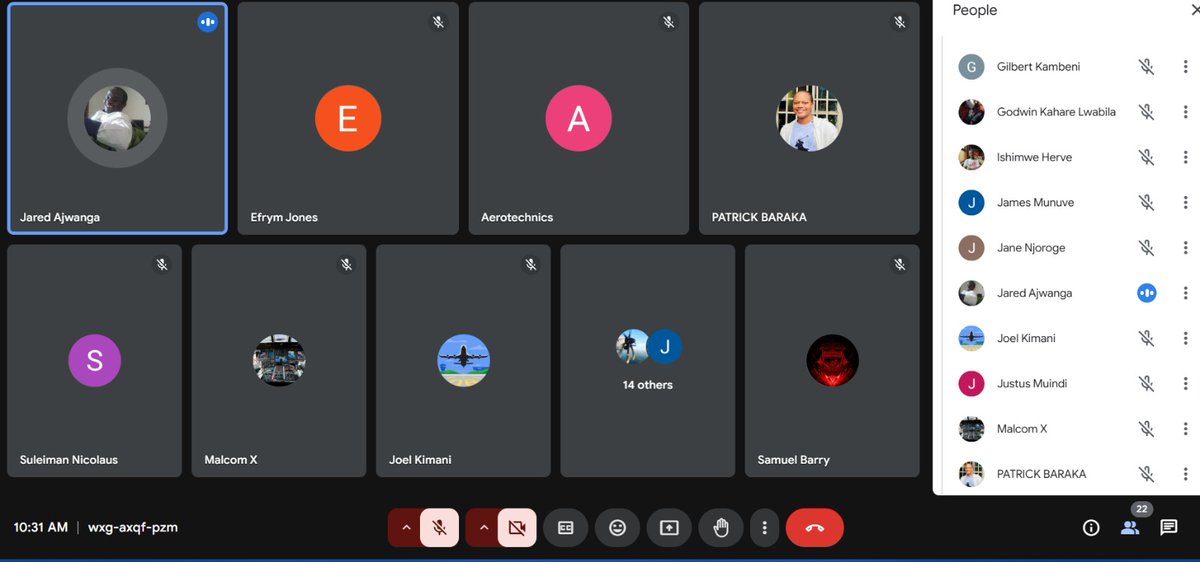Open video settings arrow beside camera button
The image size is (1200, 562).
tap(483, 527)
